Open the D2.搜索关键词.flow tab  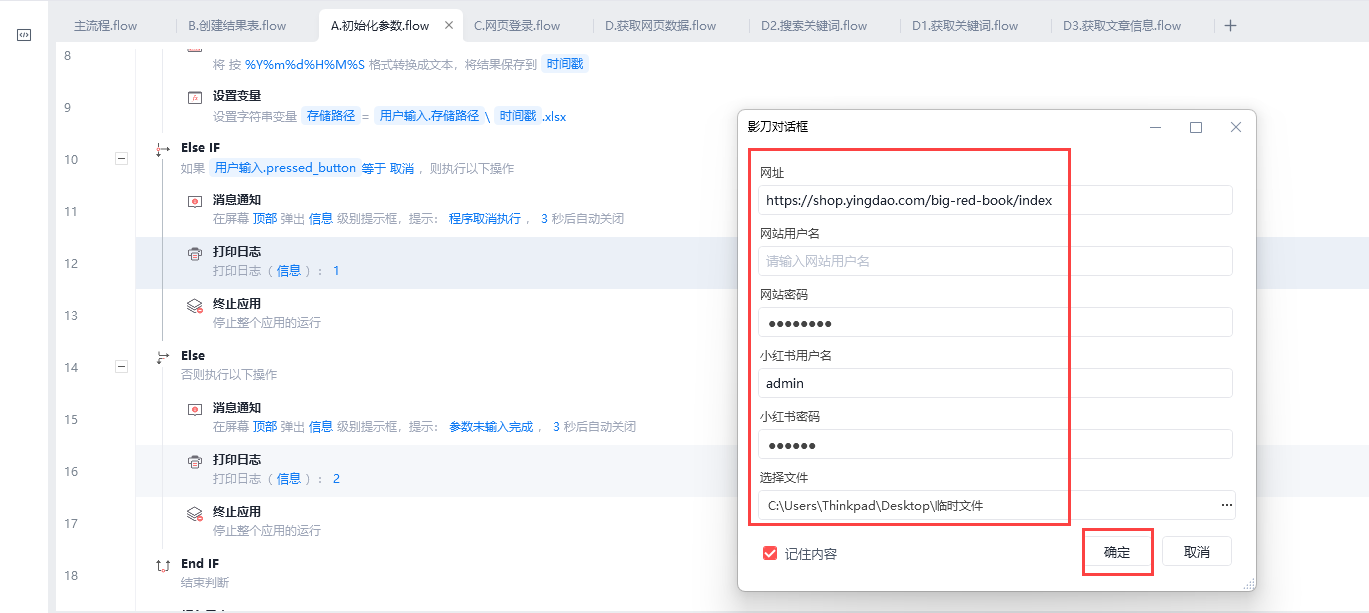coord(813,25)
